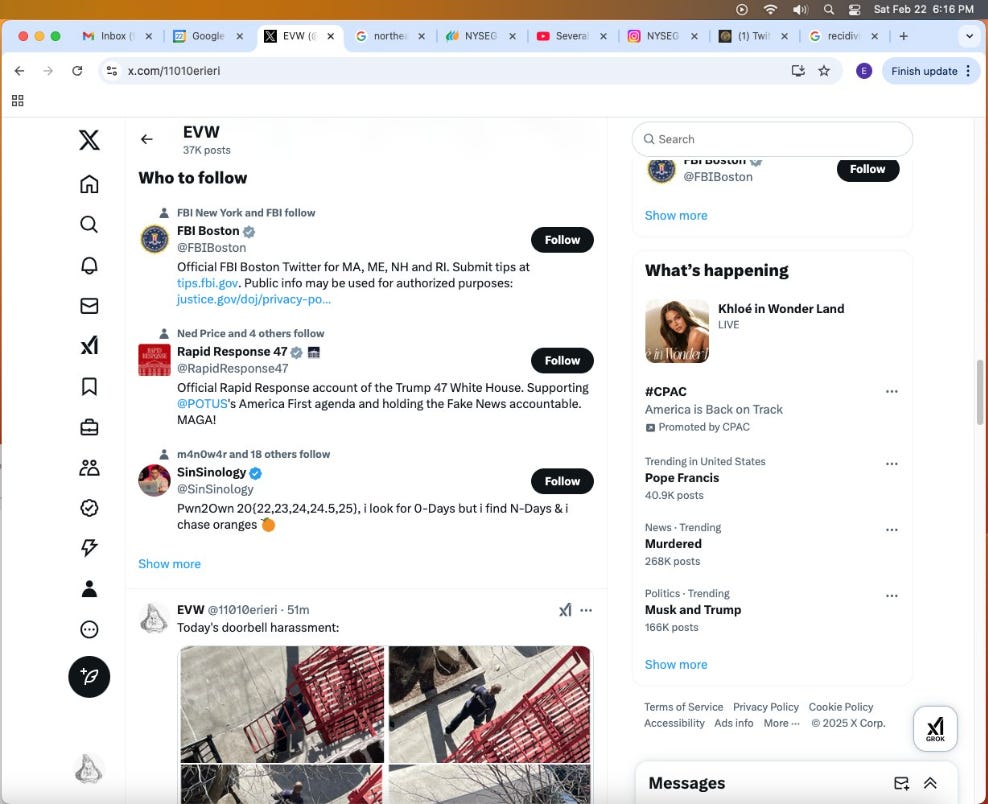Image resolution: width=988 pixels, height=804 pixels.
Task: Open Terms of Service footer link
Action: (x=684, y=707)
